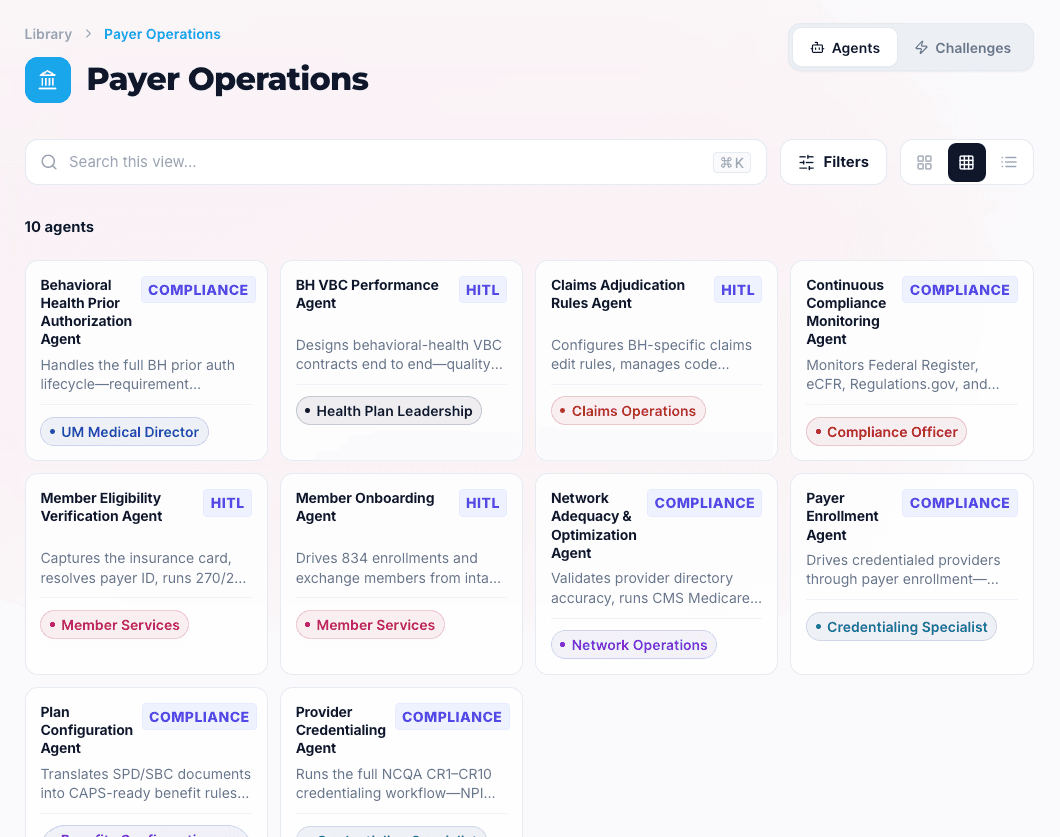Click 'Drives credentialed providers' description
This screenshot has height=837, width=1060.
(x=903, y=569)
